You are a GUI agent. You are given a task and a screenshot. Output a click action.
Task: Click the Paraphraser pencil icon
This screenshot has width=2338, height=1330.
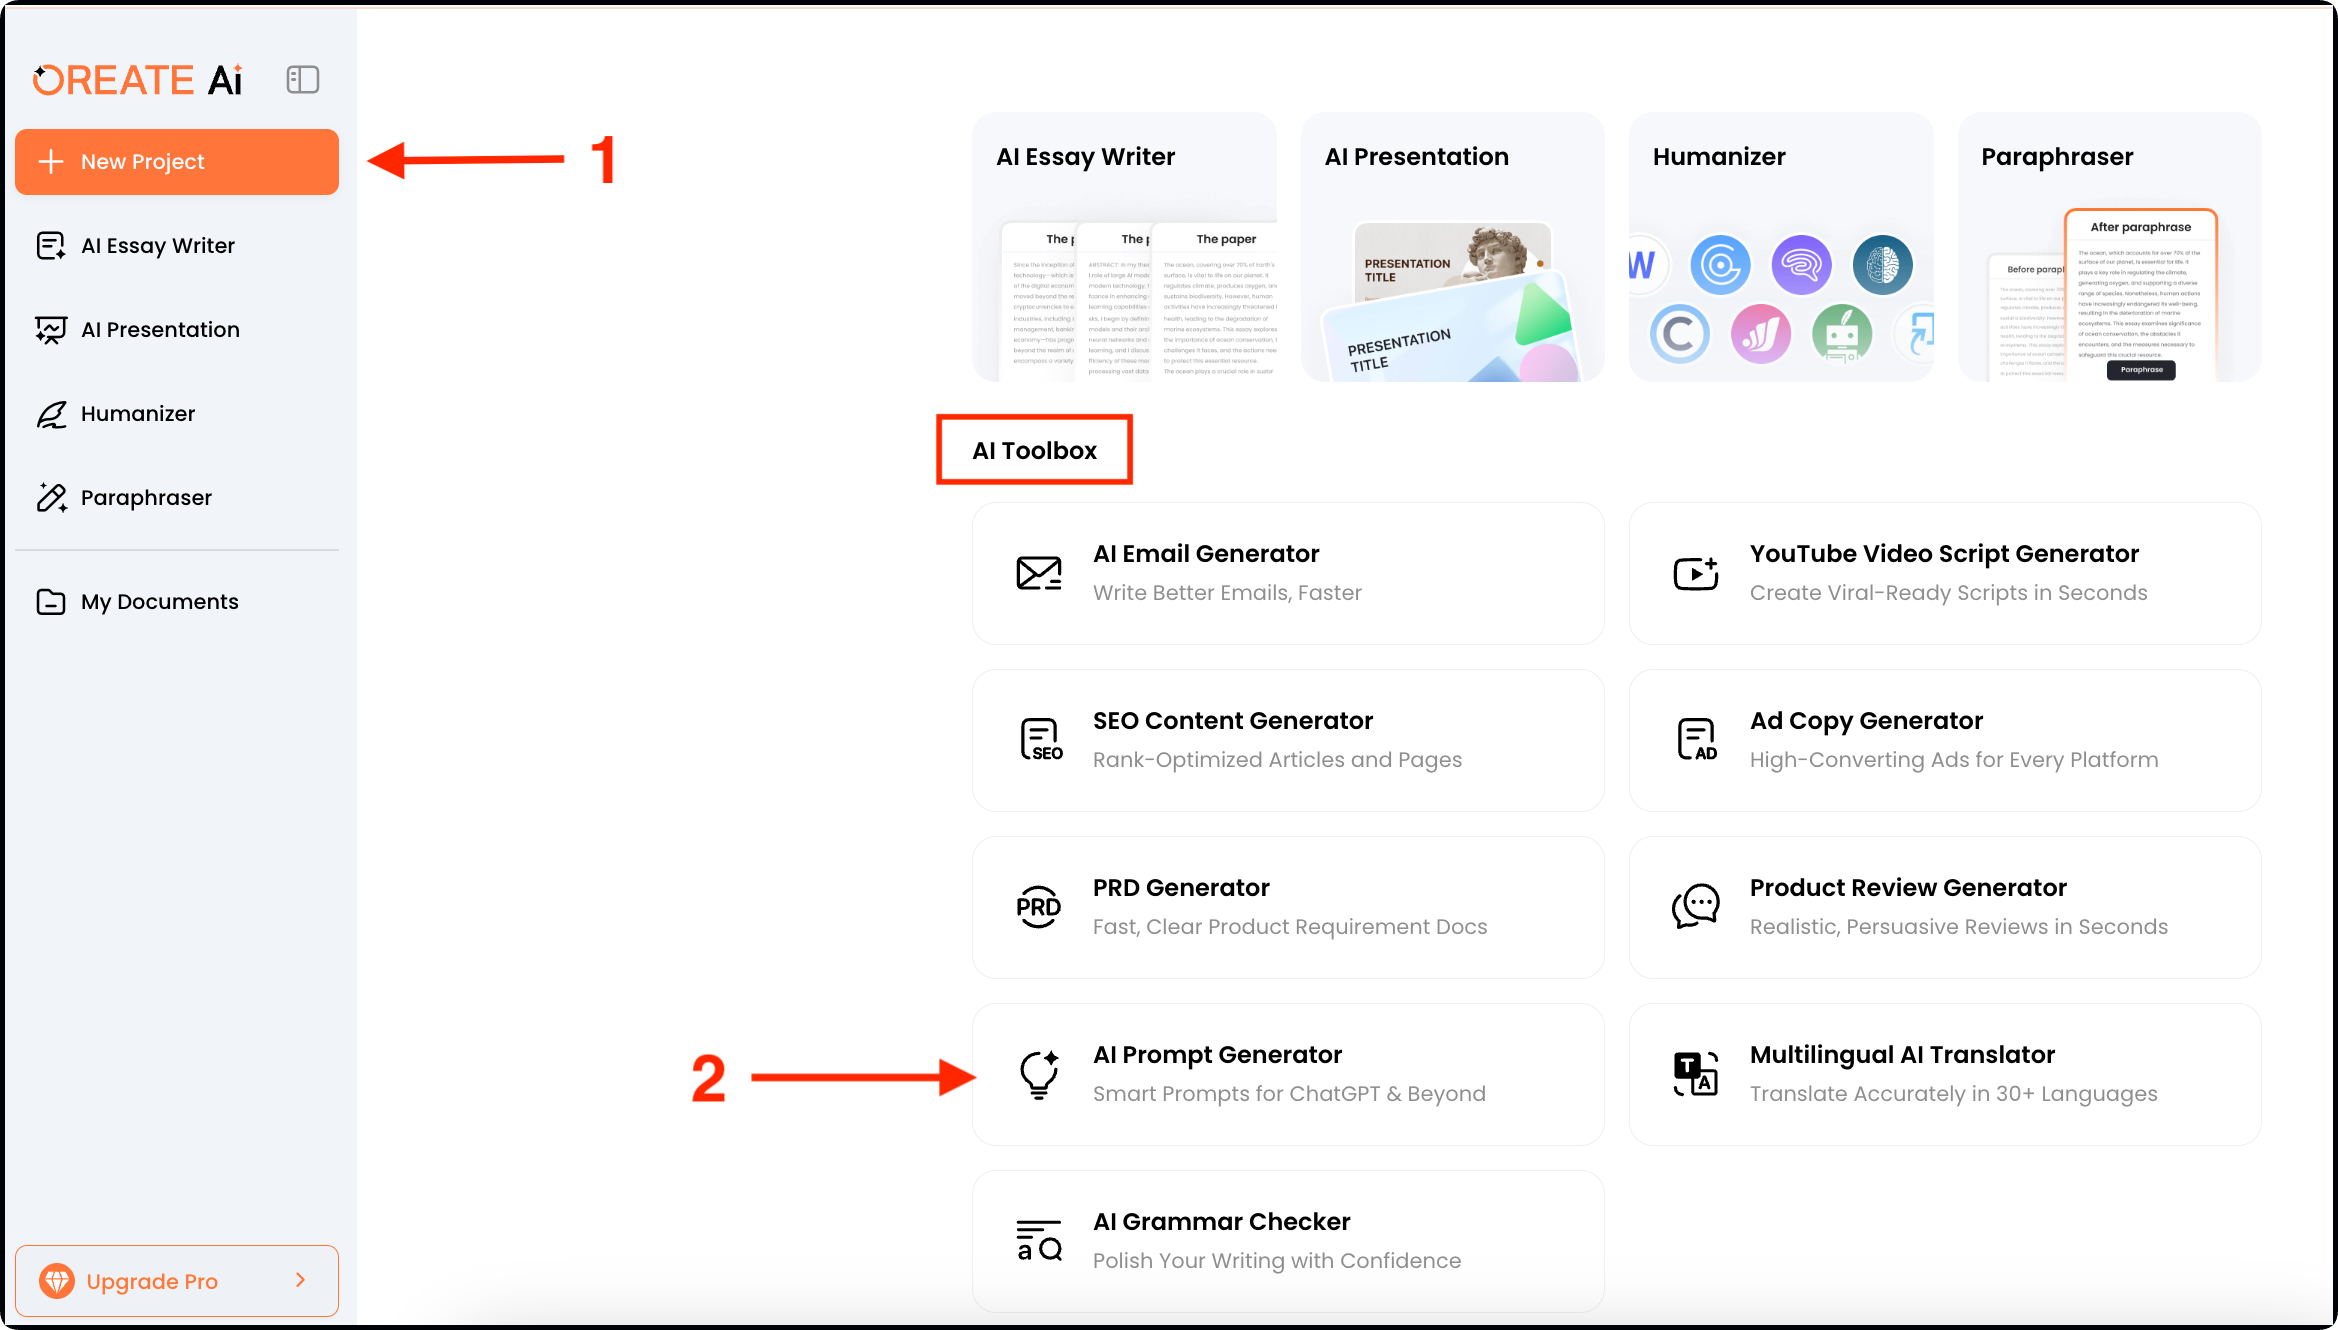pyautogui.click(x=51, y=497)
